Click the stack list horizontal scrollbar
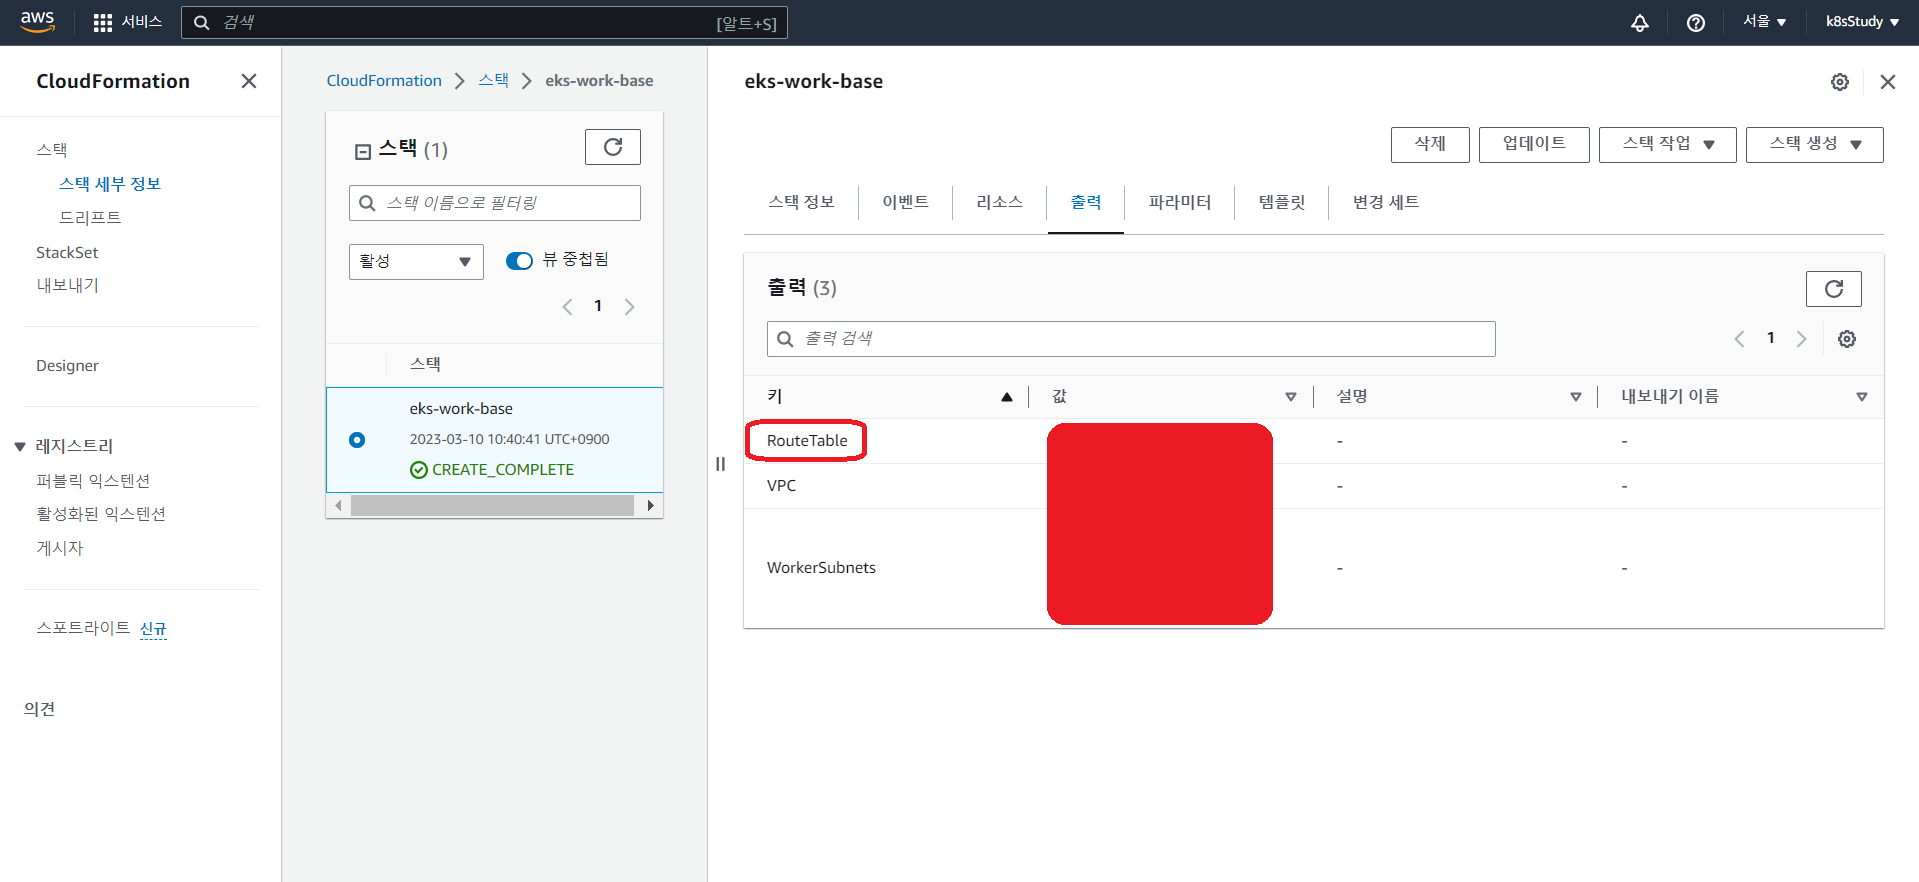The image size is (1919, 882). coord(492,506)
